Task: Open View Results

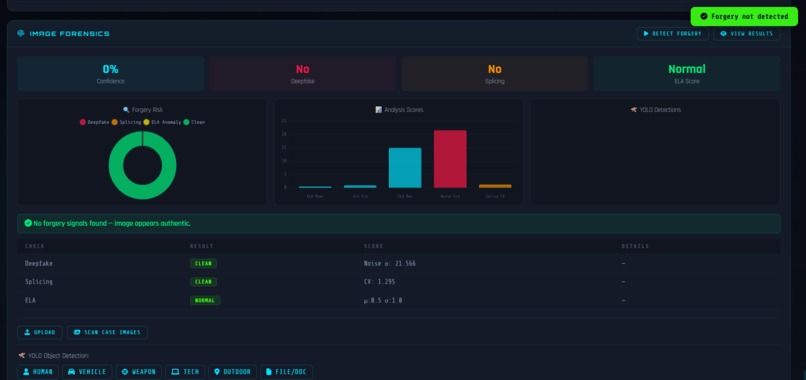Action: 746,33
